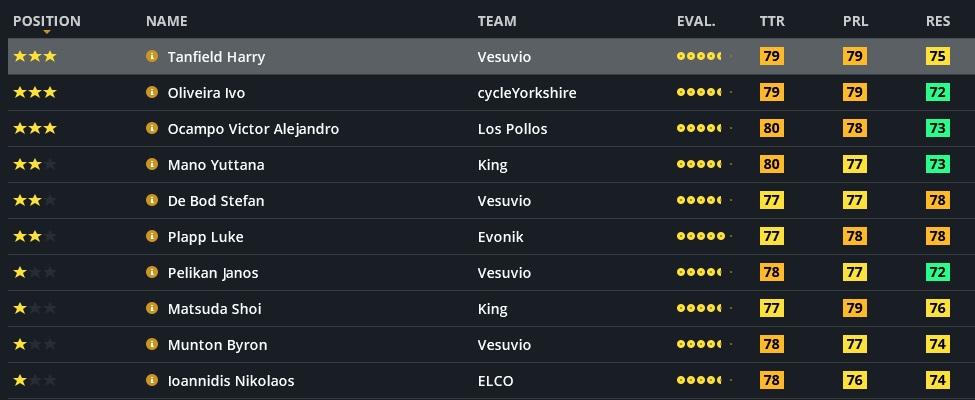Sort riders by NAME column header
The width and height of the screenshot is (975, 400).
(x=166, y=21)
